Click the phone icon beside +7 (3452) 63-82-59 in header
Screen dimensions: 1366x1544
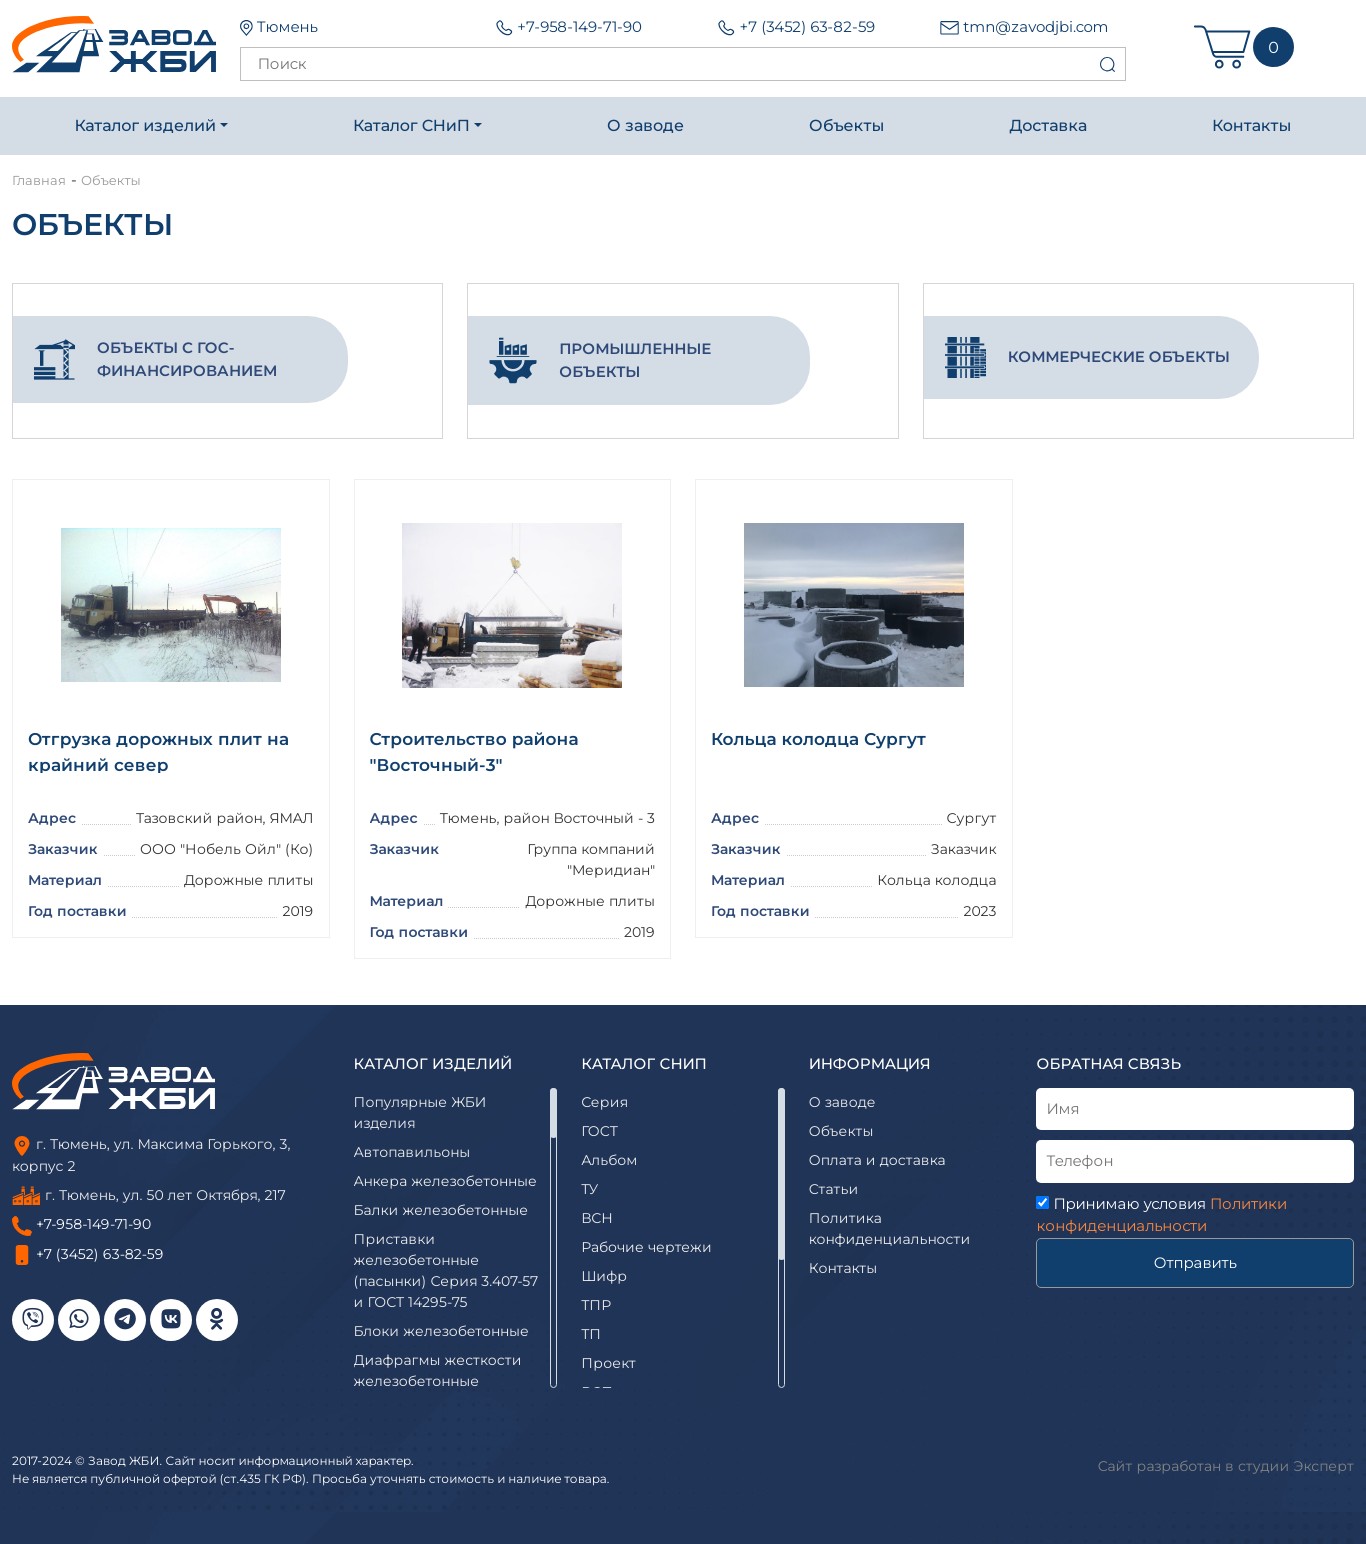pos(726,28)
